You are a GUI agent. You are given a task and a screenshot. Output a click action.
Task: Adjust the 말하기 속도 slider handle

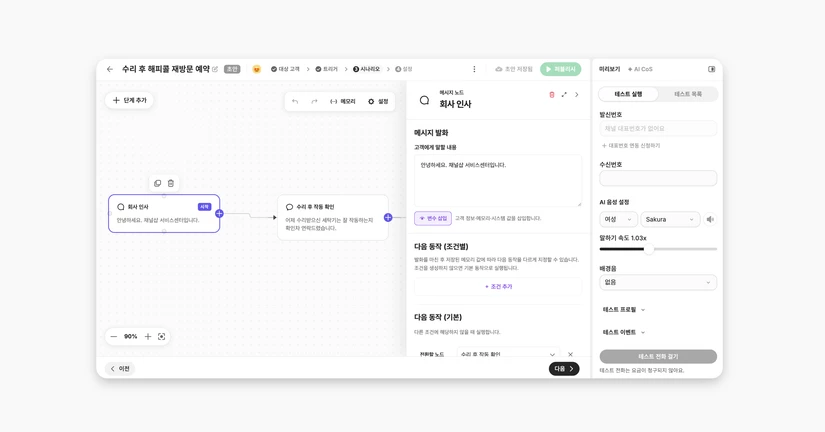click(649, 249)
